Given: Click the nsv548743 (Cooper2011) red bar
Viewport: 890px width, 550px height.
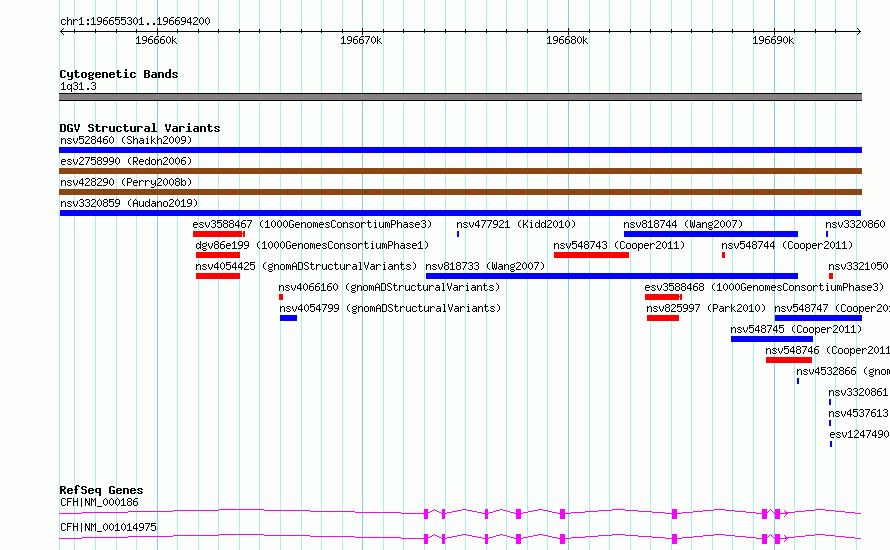Looking at the screenshot, I should point(591,255).
